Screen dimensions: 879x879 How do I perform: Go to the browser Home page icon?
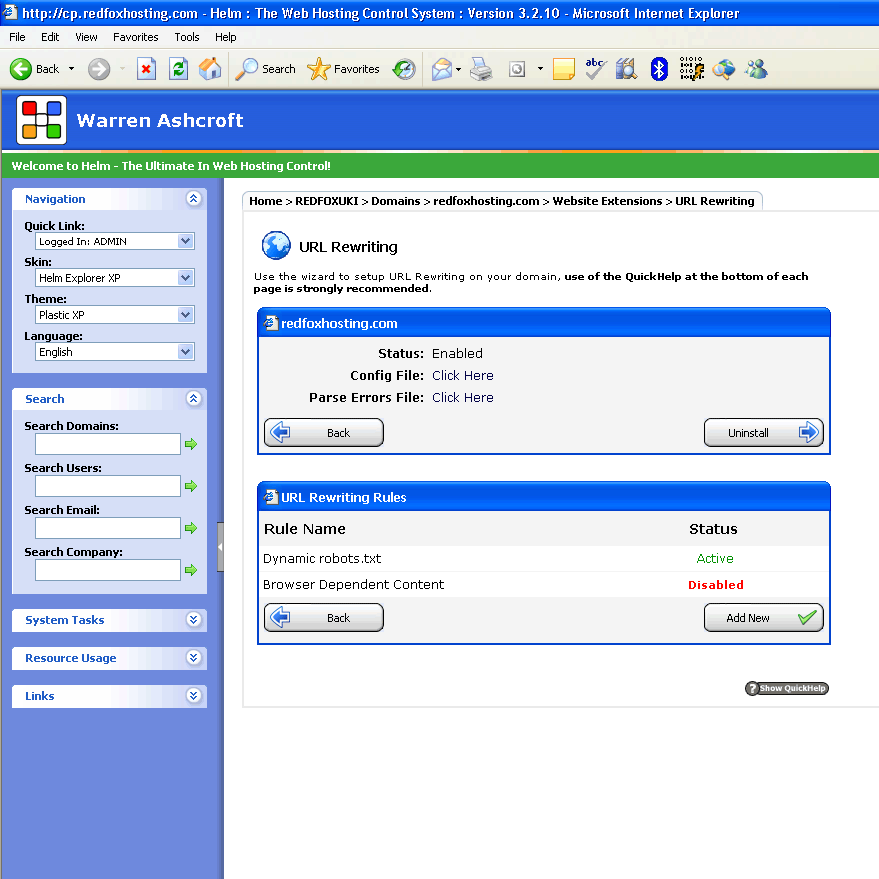point(210,70)
